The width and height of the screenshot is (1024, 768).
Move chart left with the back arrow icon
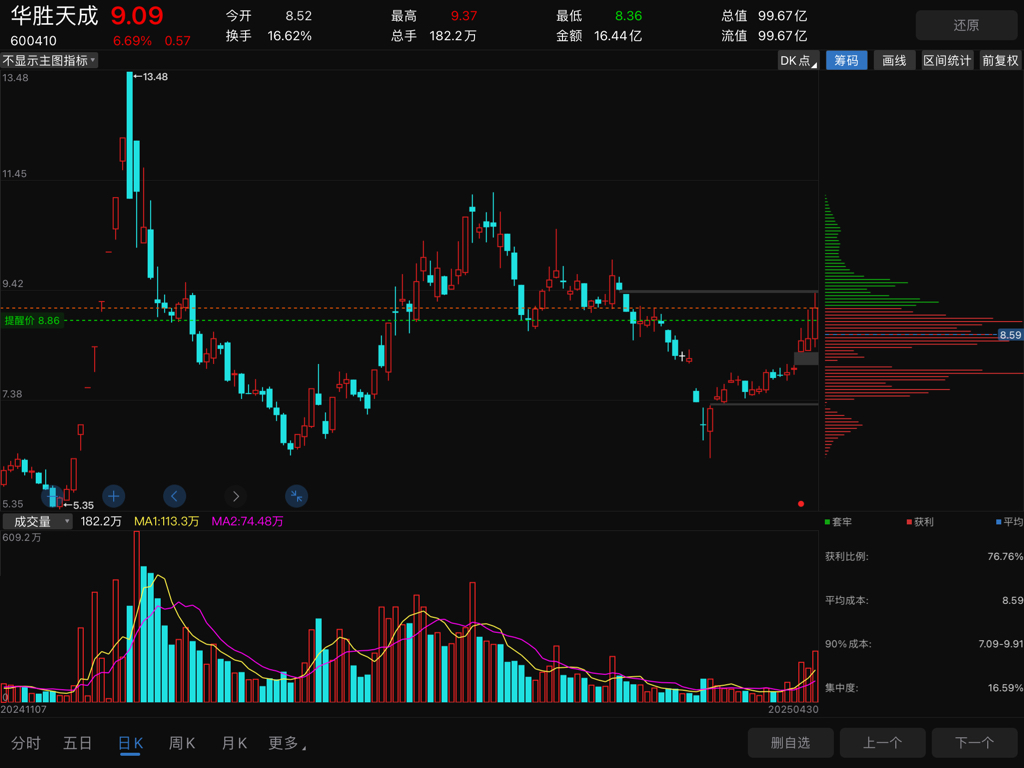(x=174, y=496)
